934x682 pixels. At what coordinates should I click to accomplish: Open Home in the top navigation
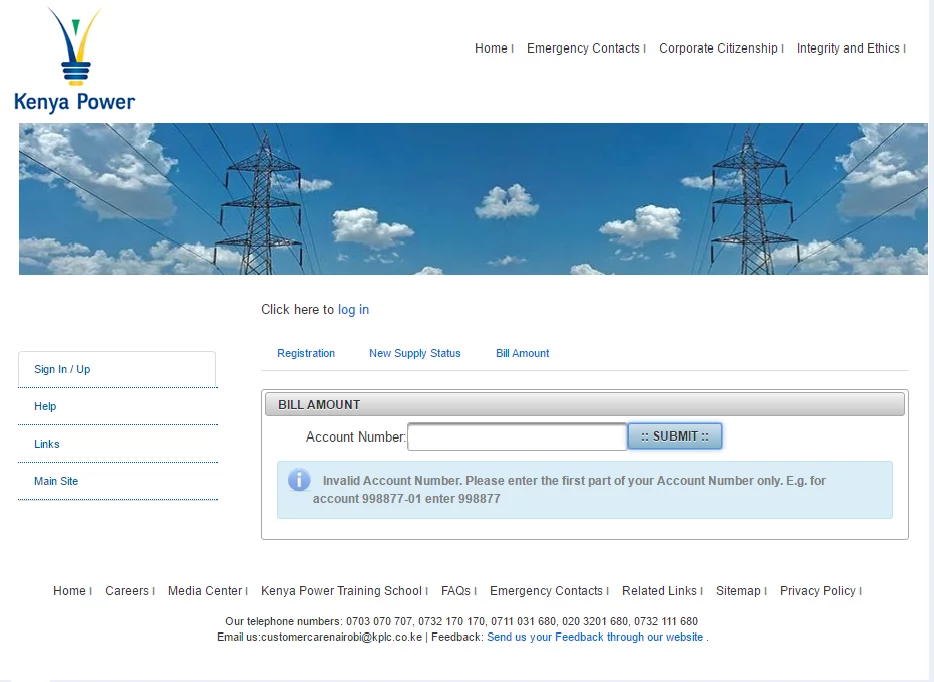491,48
